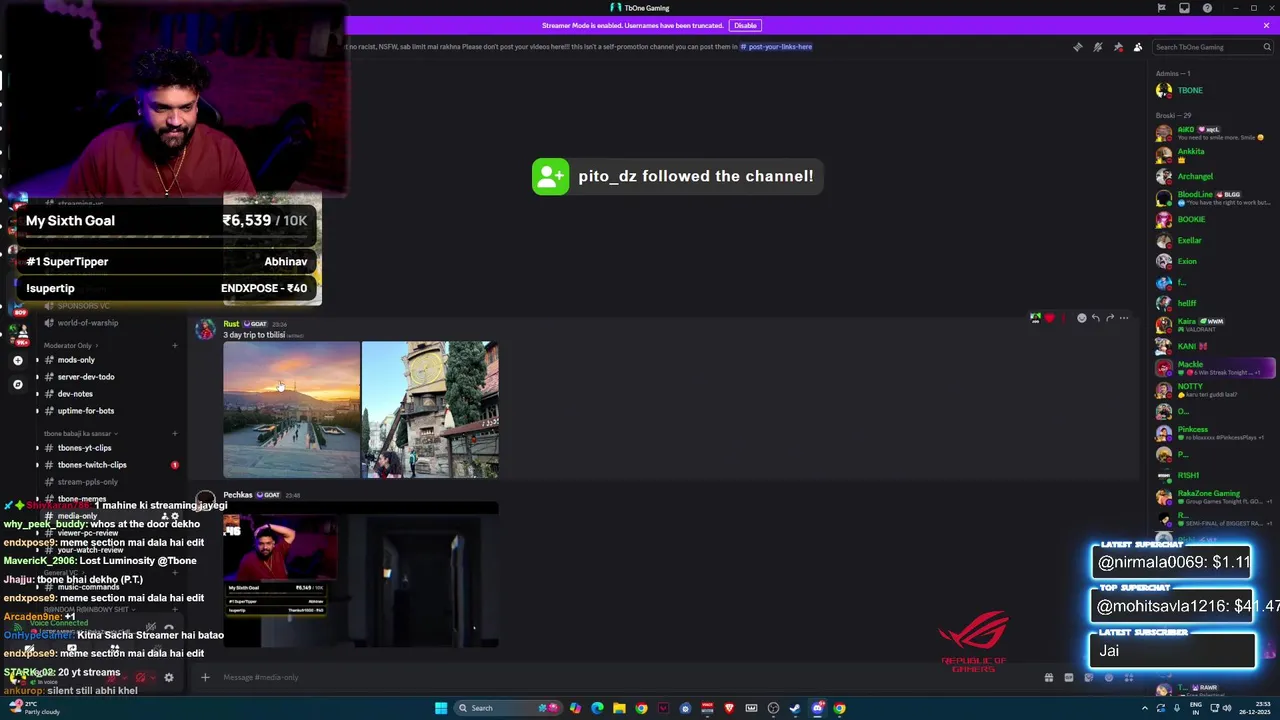Open the clock tower photo in Rust's message
Image resolution: width=1280 pixels, height=720 pixels.
[430, 410]
